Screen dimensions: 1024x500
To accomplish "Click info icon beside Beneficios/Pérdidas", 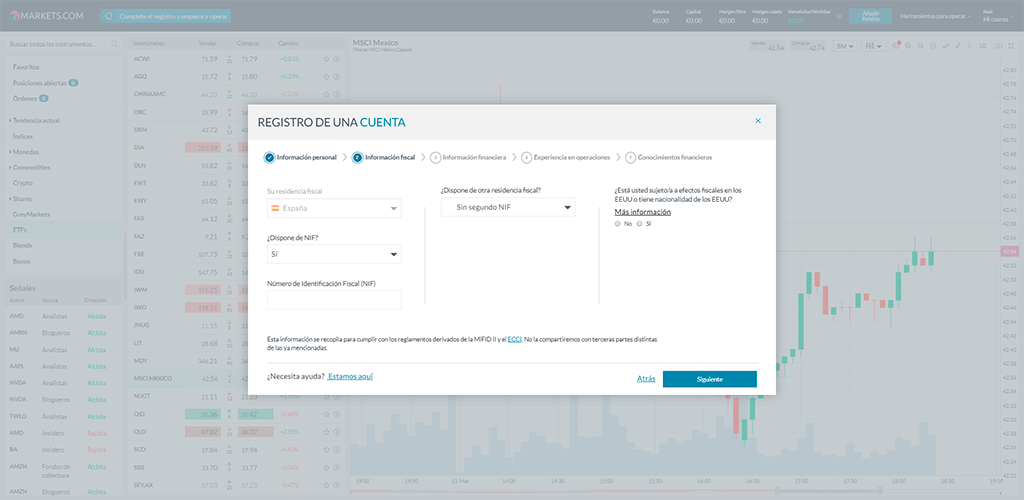I will pos(839,16).
